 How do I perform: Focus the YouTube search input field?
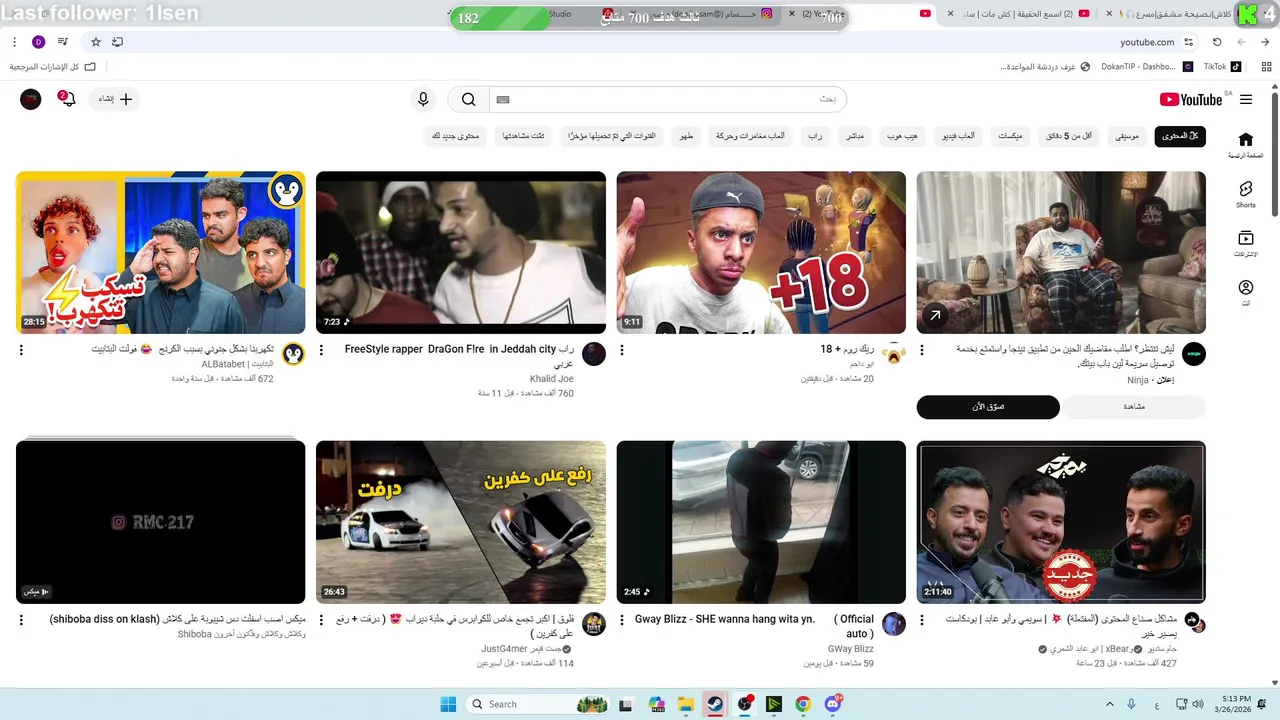click(667, 99)
